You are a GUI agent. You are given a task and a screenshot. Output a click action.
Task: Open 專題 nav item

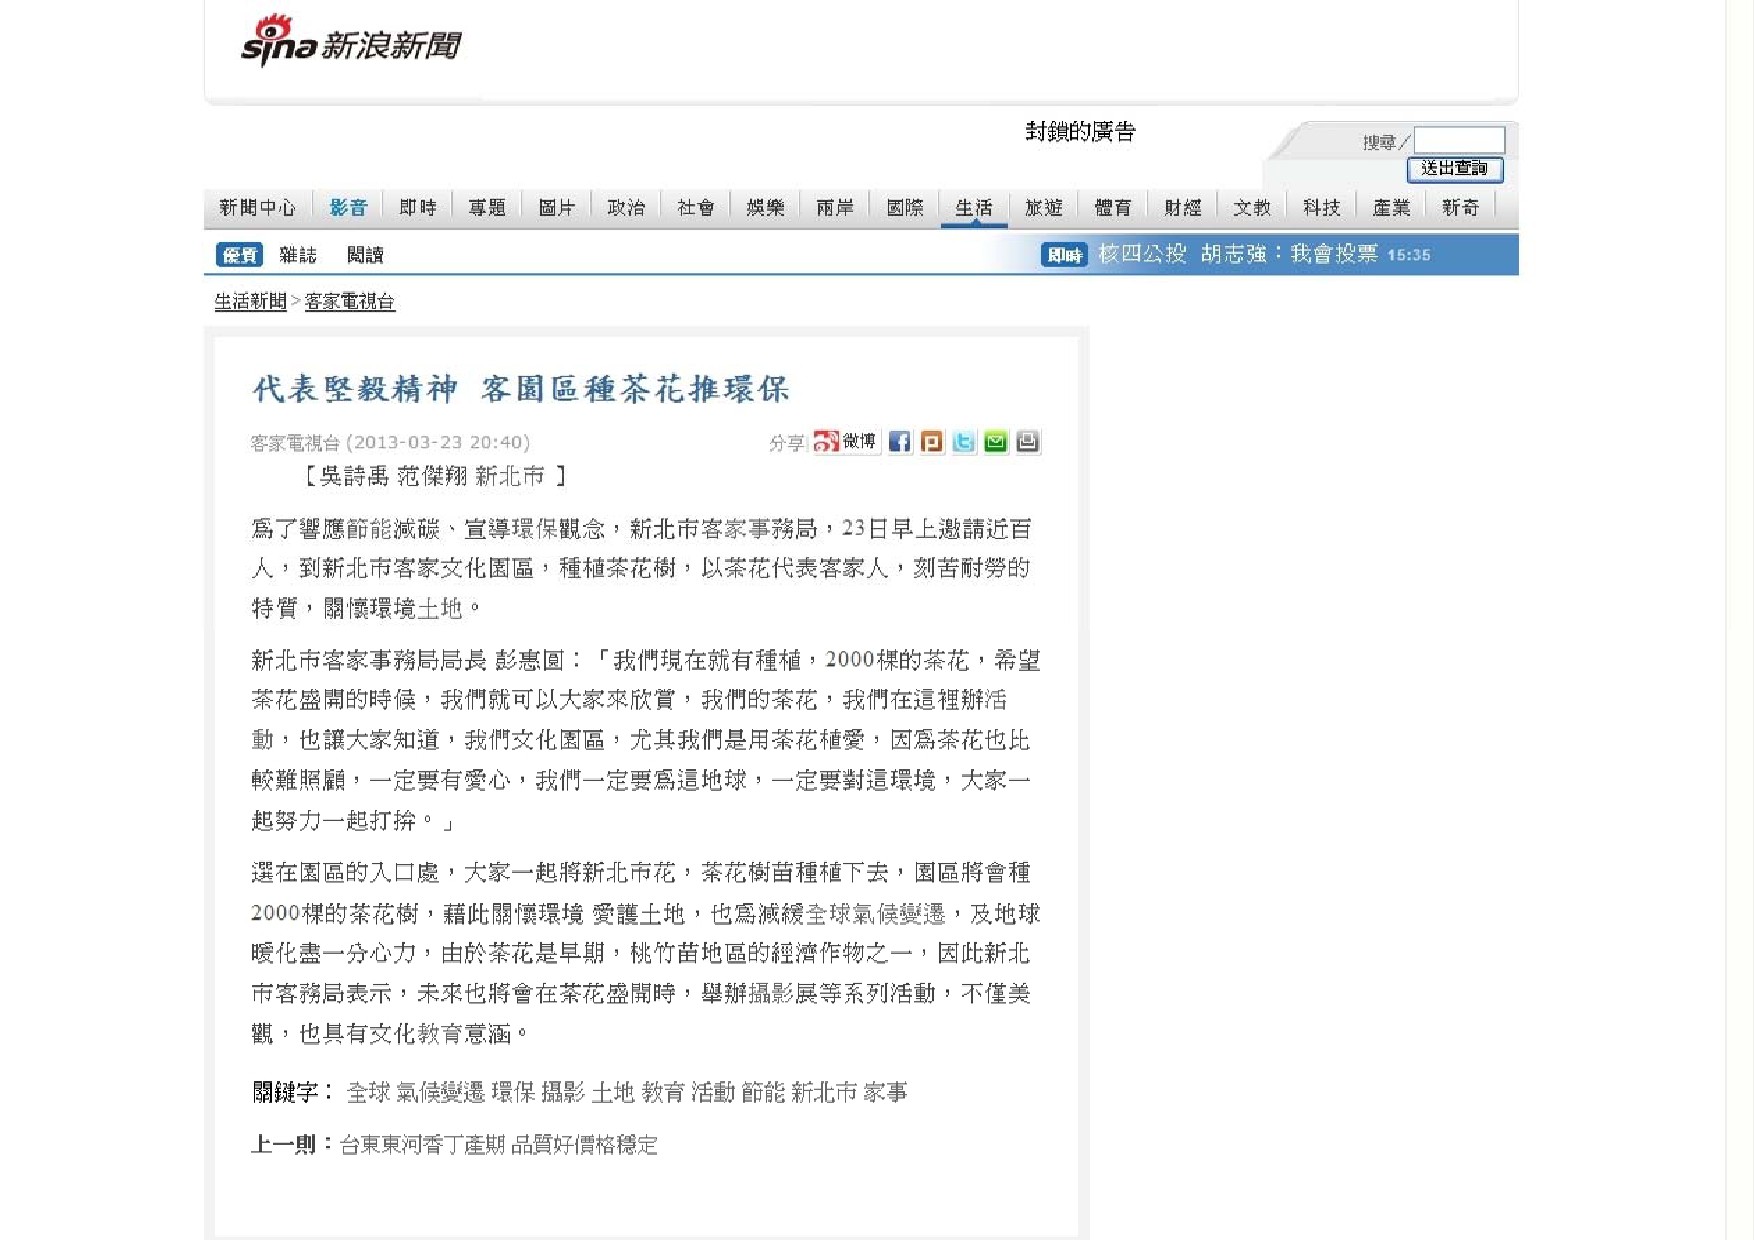pos(487,207)
